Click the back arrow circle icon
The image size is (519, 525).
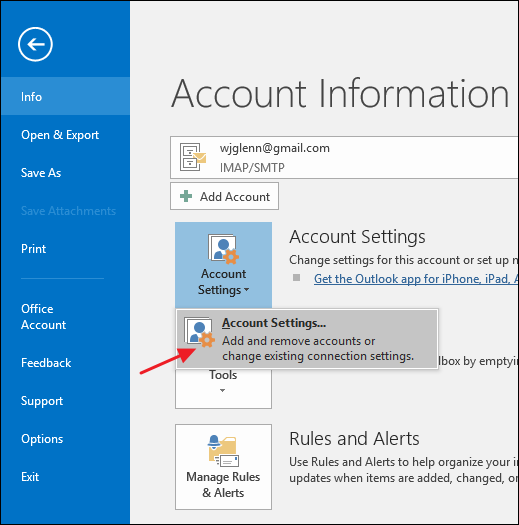point(35,44)
